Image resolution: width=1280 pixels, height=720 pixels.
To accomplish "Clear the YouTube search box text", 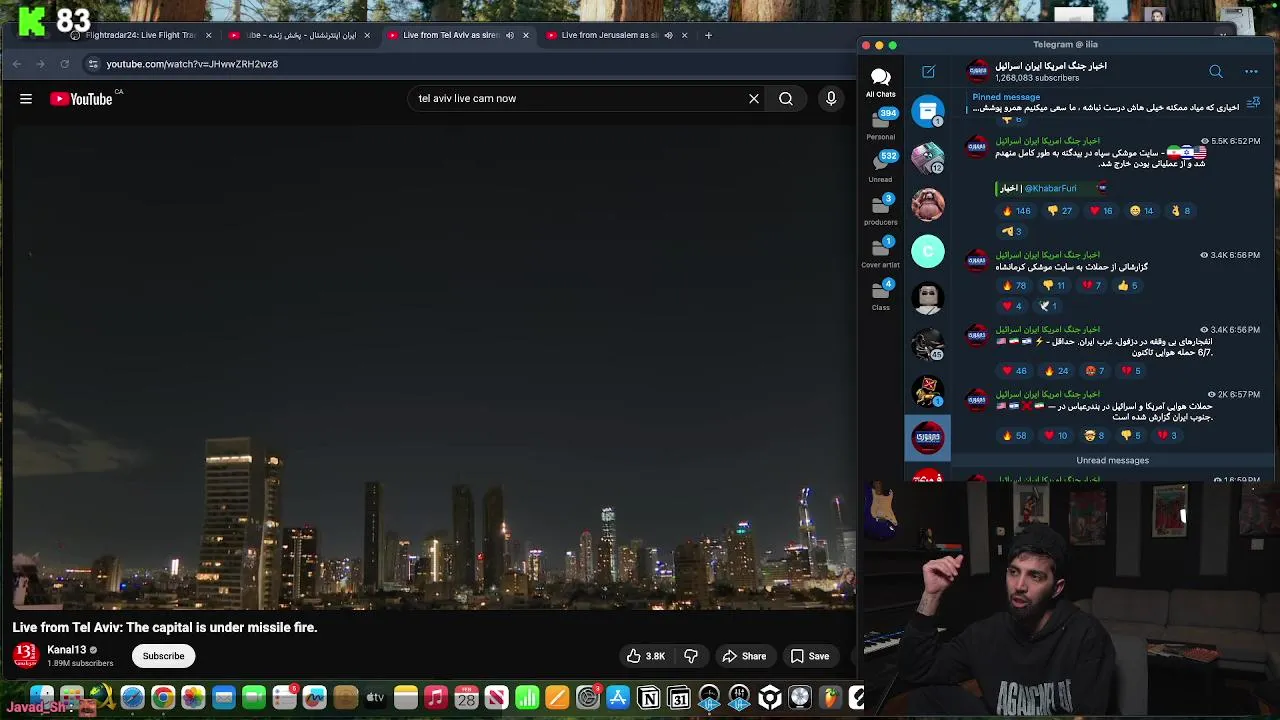I will tap(754, 99).
